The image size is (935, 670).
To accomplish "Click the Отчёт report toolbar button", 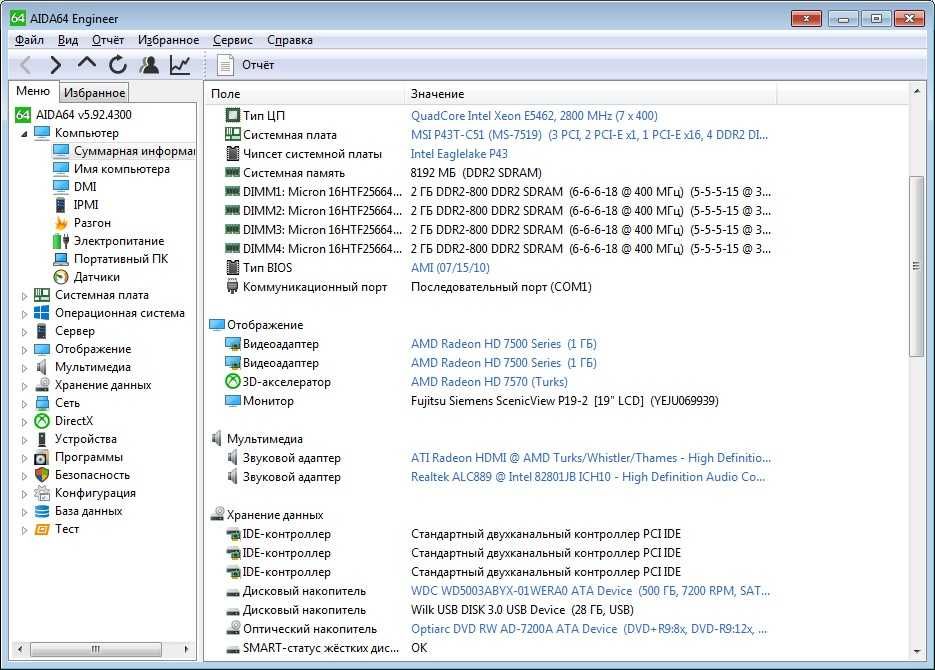I will [245, 64].
